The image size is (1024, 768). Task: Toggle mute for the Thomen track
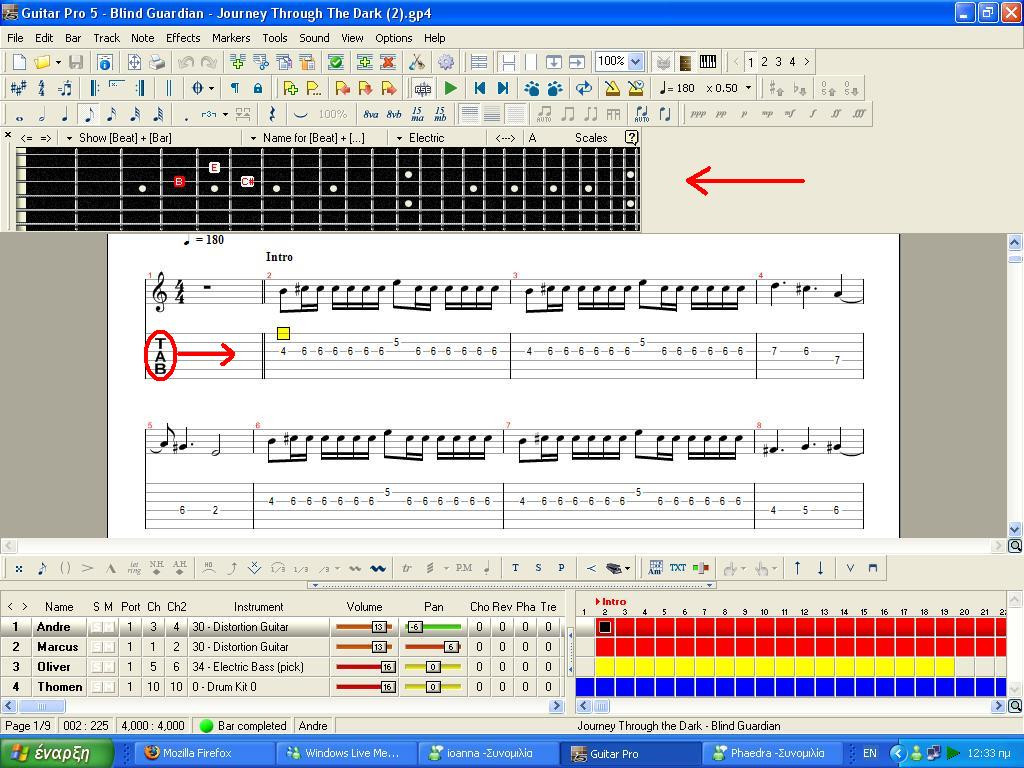(x=108, y=687)
